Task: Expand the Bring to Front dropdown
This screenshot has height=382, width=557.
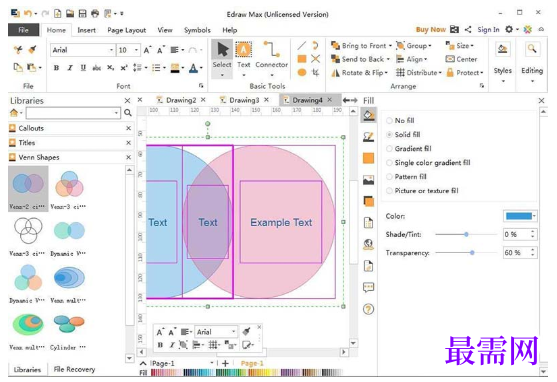Action: (x=390, y=46)
